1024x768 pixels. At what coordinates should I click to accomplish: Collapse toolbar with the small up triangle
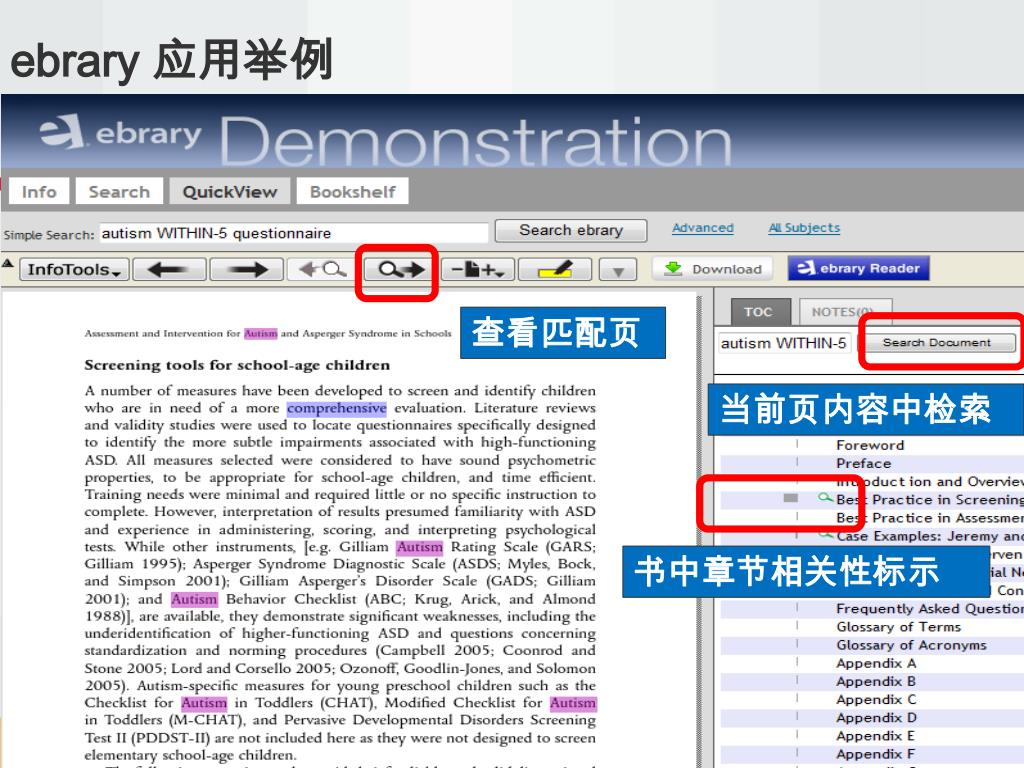(x=8, y=263)
